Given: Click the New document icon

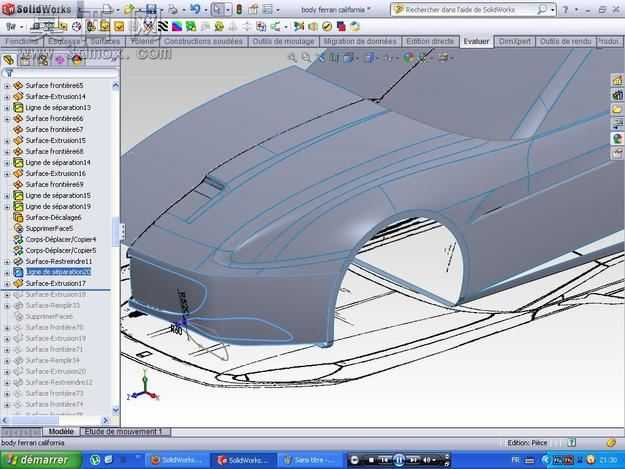Looking at the screenshot, I should (107, 9).
